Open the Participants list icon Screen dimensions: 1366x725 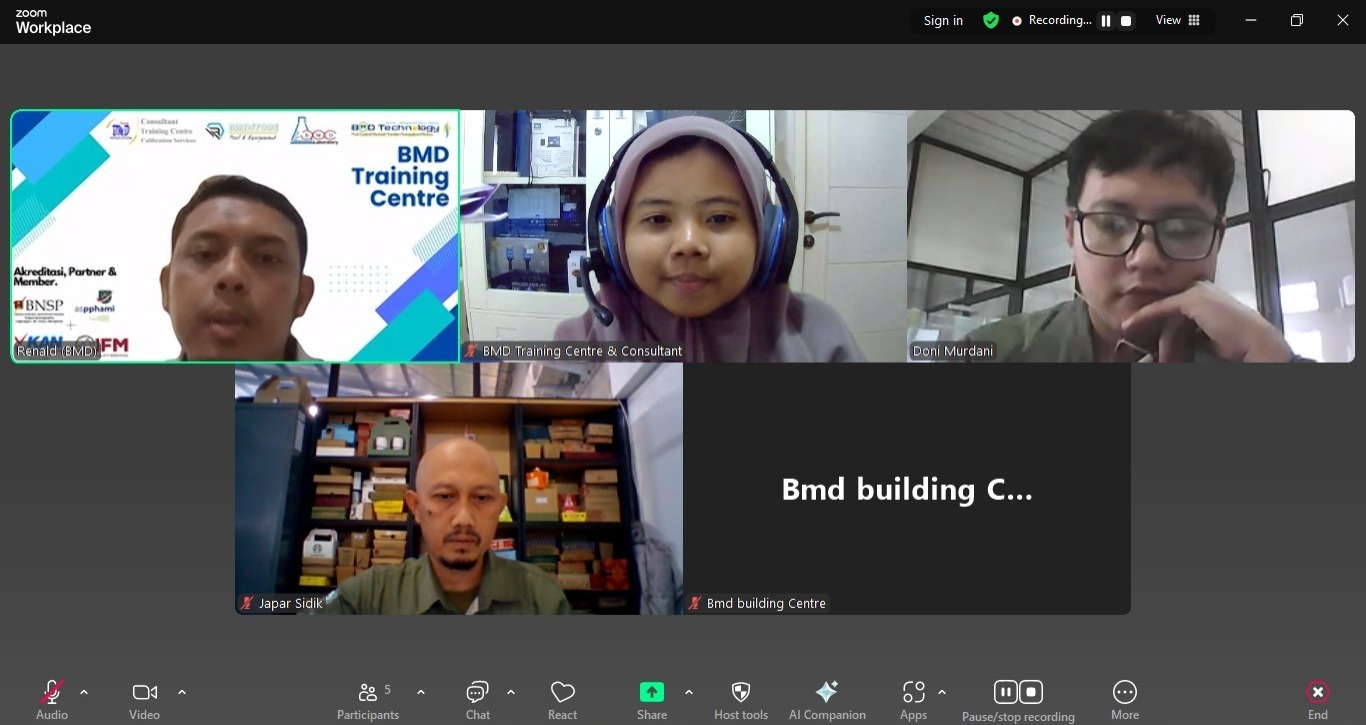[x=368, y=692]
